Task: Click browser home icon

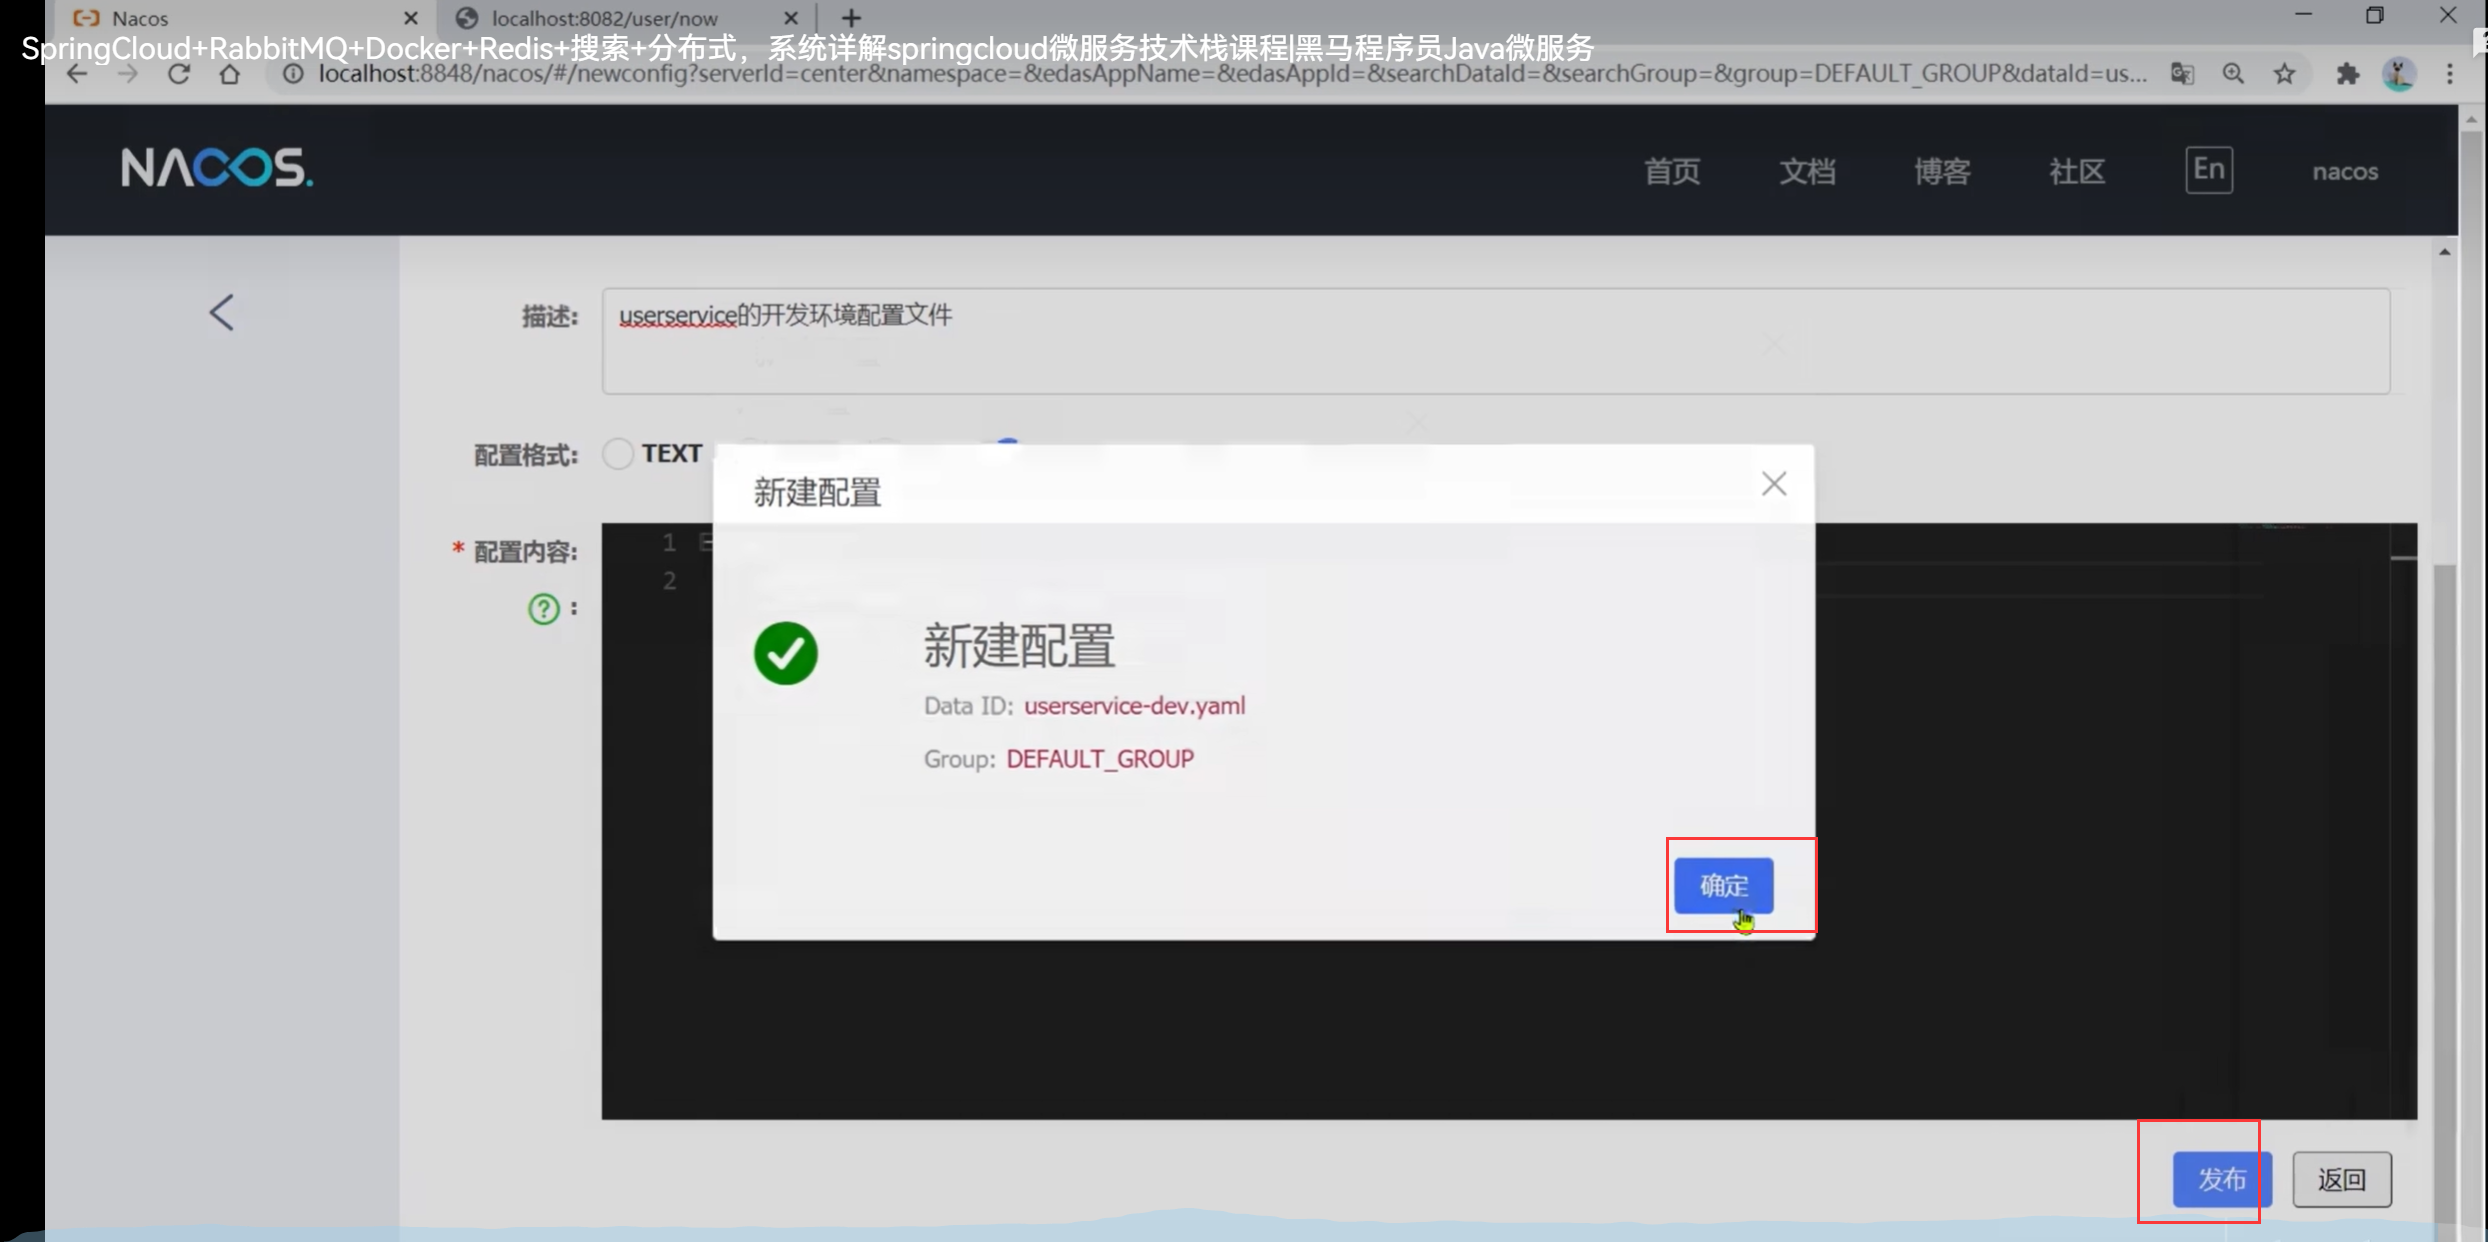Action: 230,74
